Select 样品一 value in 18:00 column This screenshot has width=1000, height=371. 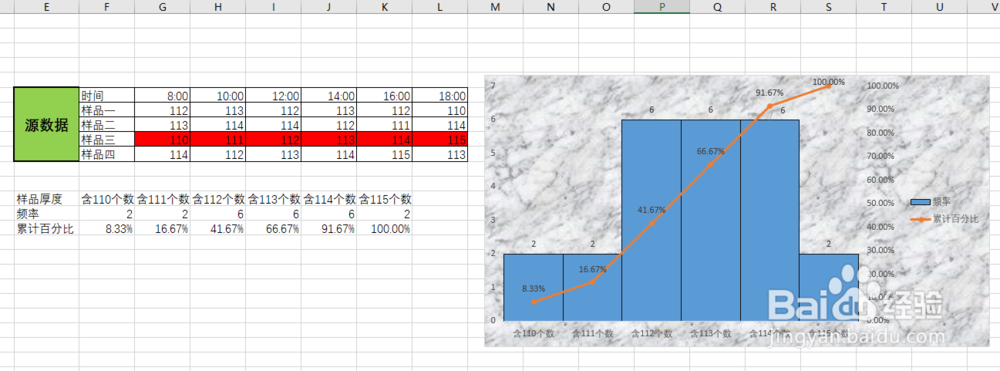[440, 110]
